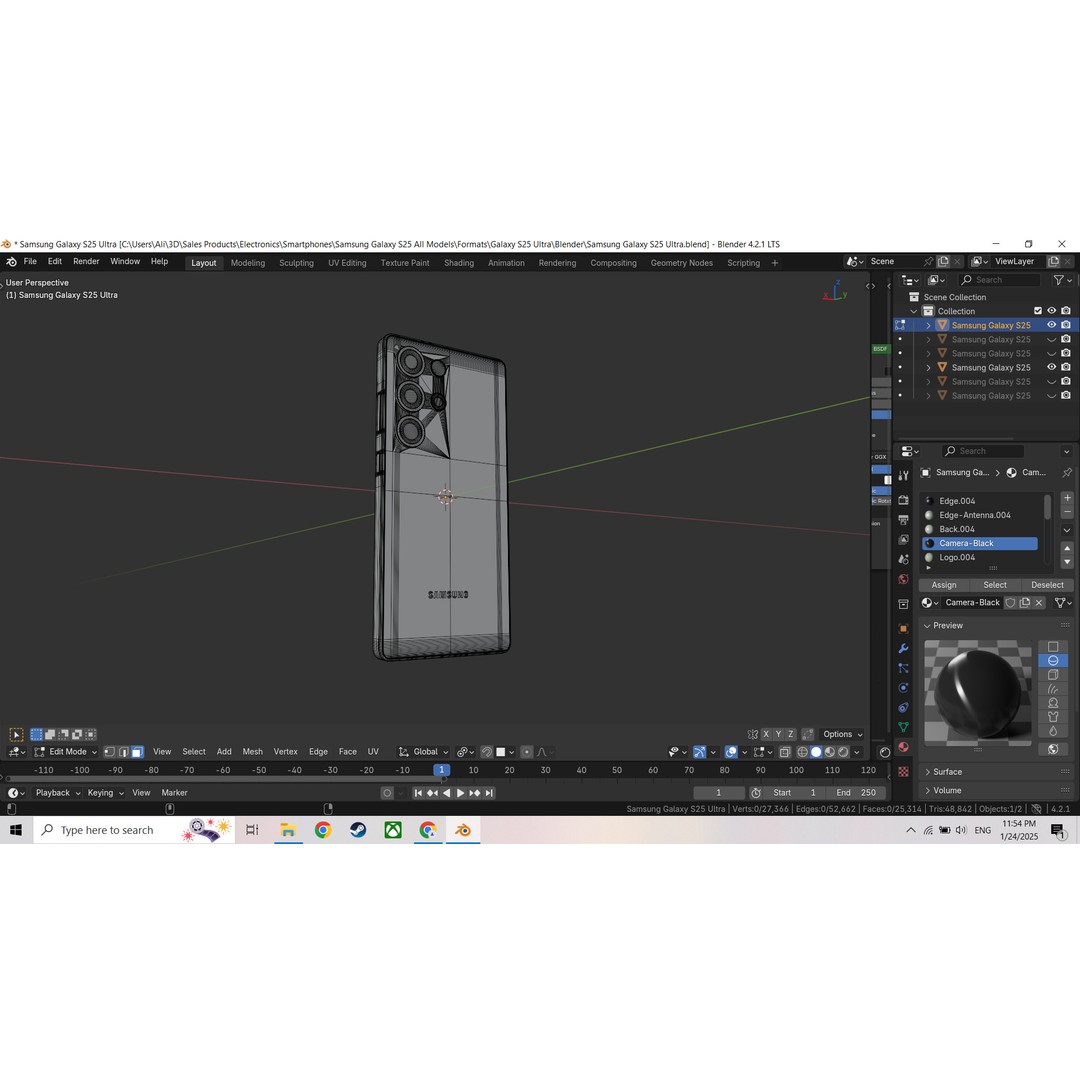Toggle X mirror in viewport
The height and width of the screenshot is (1080, 1080).
(766, 734)
